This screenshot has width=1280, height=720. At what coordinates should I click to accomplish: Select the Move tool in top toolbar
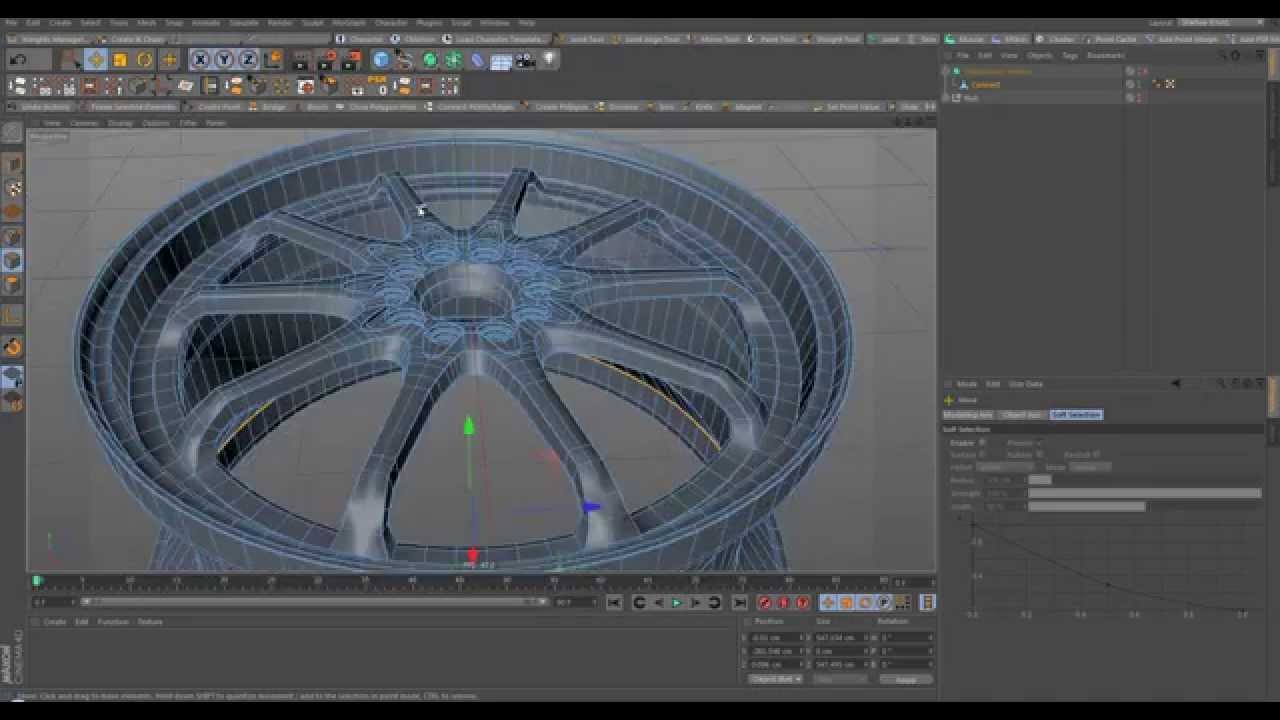coord(96,60)
